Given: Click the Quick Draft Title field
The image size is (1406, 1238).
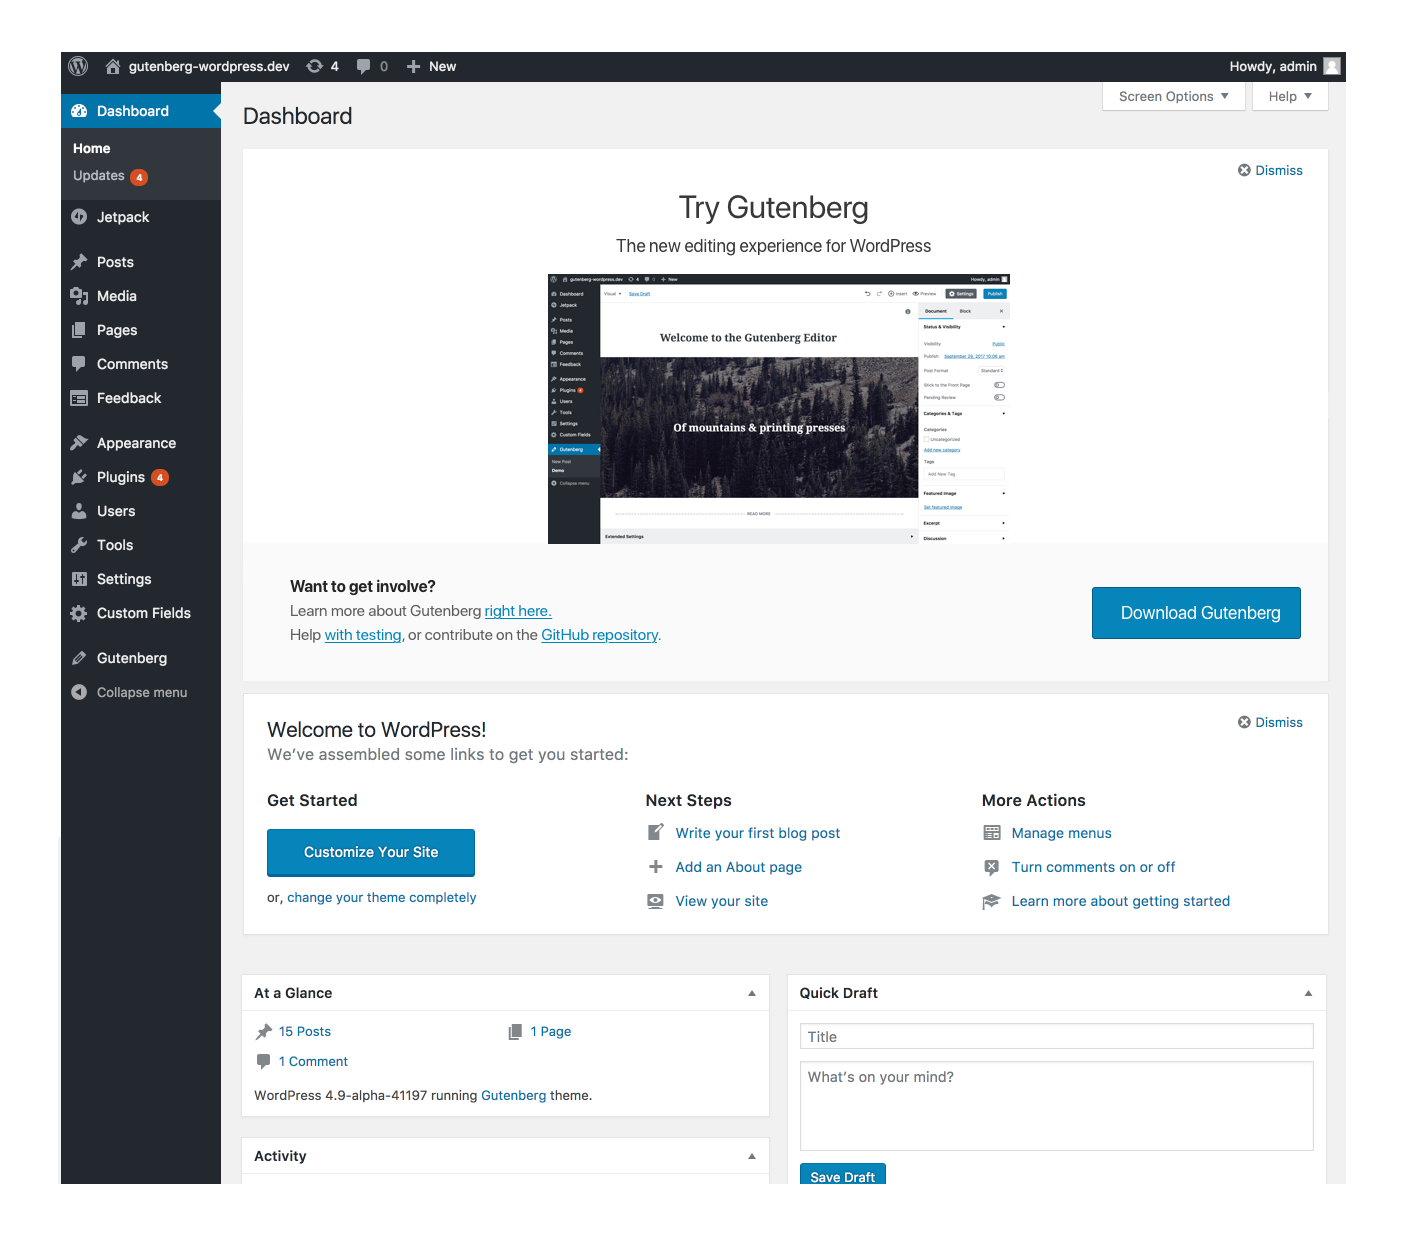Looking at the screenshot, I should (x=1057, y=1036).
